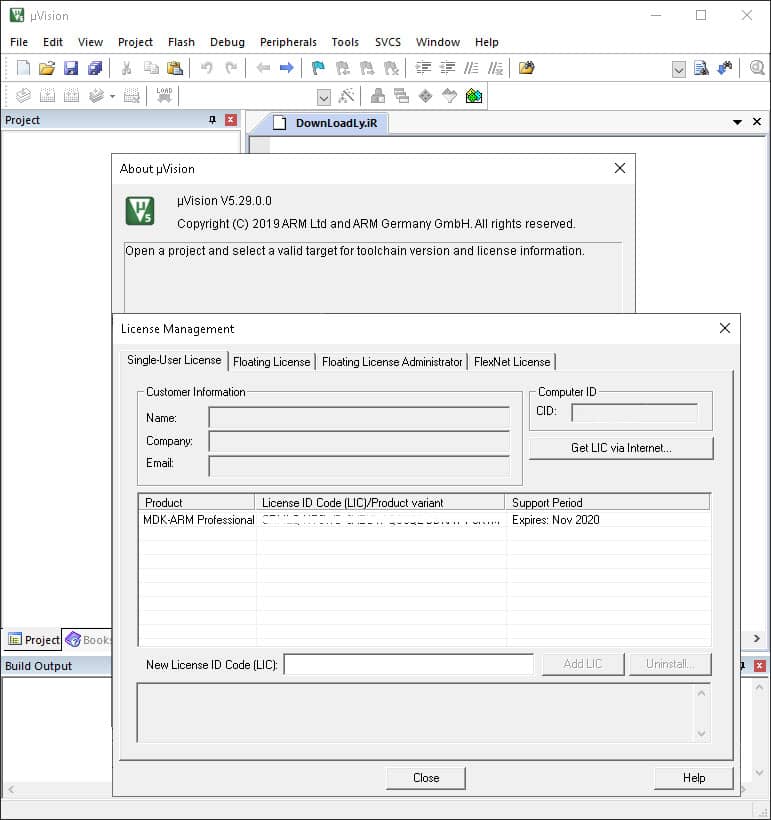Switch to the Floating License tab
The height and width of the screenshot is (820, 771).
[272, 362]
